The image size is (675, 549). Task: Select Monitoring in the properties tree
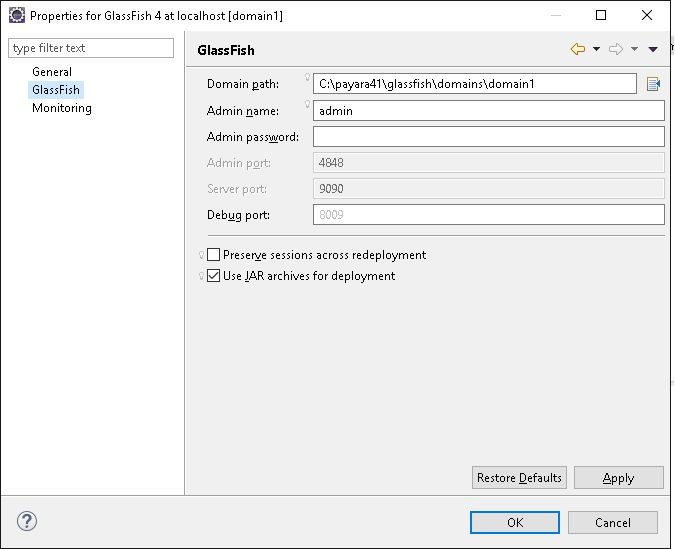coord(62,108)
